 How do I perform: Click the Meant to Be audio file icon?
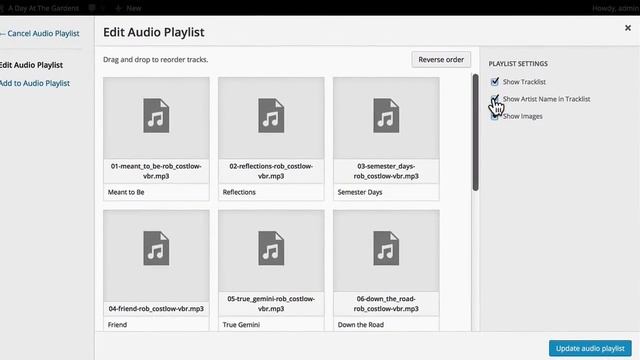click(156, 116)
